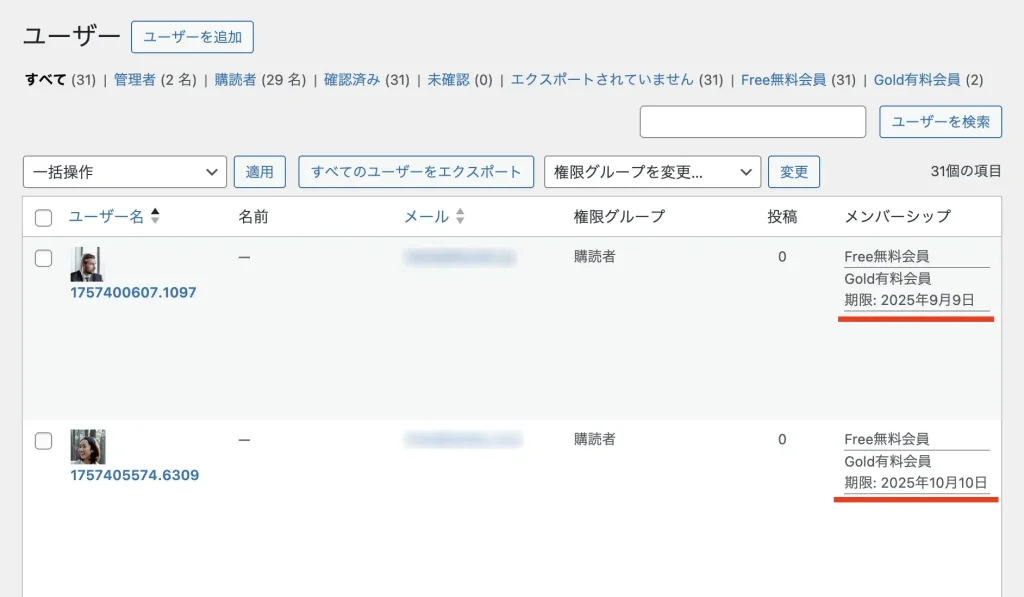Toggle the select-all users checkbox
The width and height of the screenshot is (1024, 597).
pyautogui.click(x=43, y=218)
